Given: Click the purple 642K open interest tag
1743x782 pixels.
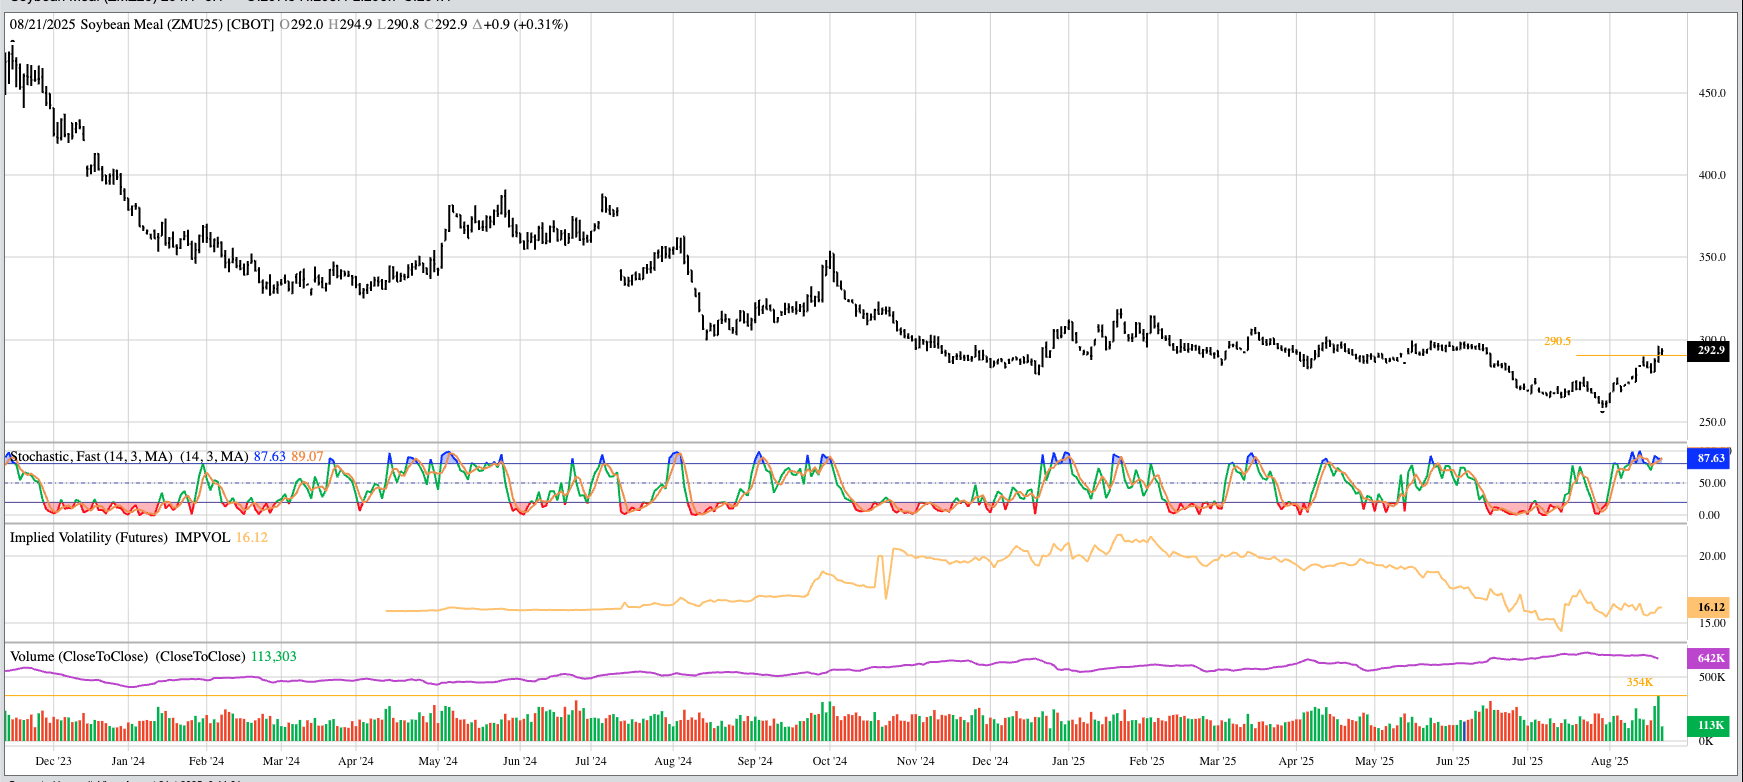Looking at the screenshot, I should pyautogui.click(x=1709, y=658).
